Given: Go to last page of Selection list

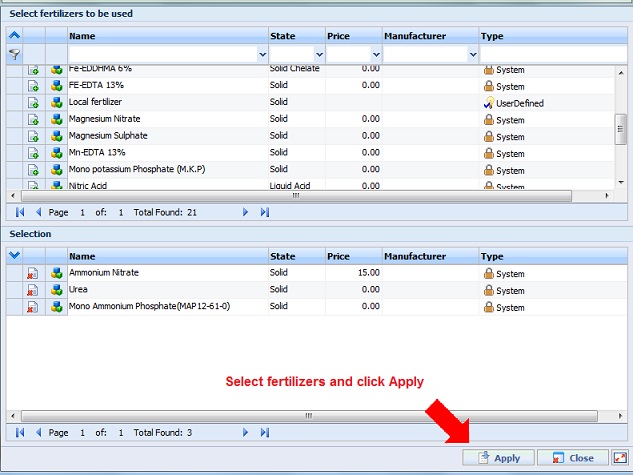Looking at the screenshot, I should pos(264,433).
